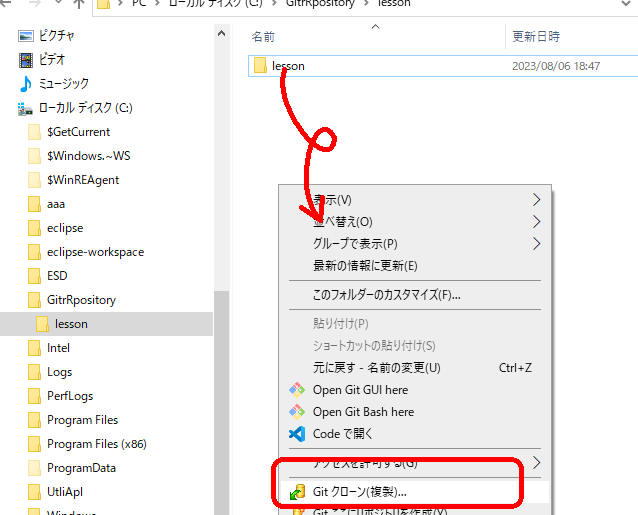Click the VS Code icon in context menu
The image size is (638, 515).
pyautogui.click(x=297, y=434)
